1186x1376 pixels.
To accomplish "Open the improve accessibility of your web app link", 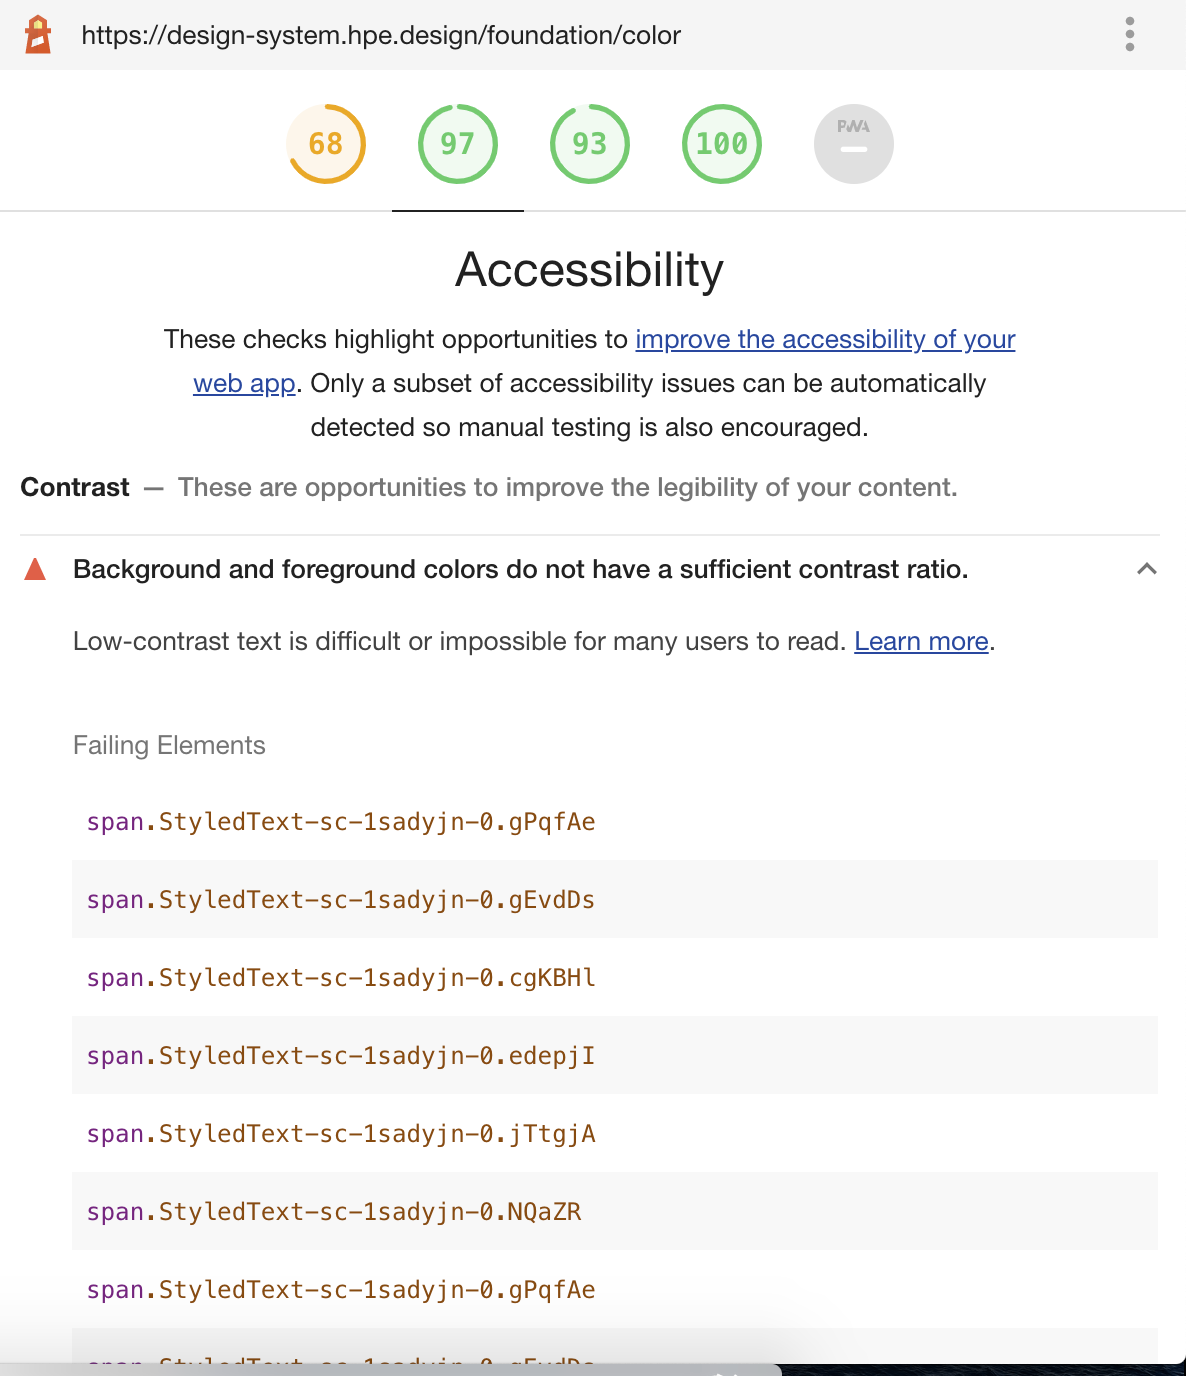I will tap(825, 339).
